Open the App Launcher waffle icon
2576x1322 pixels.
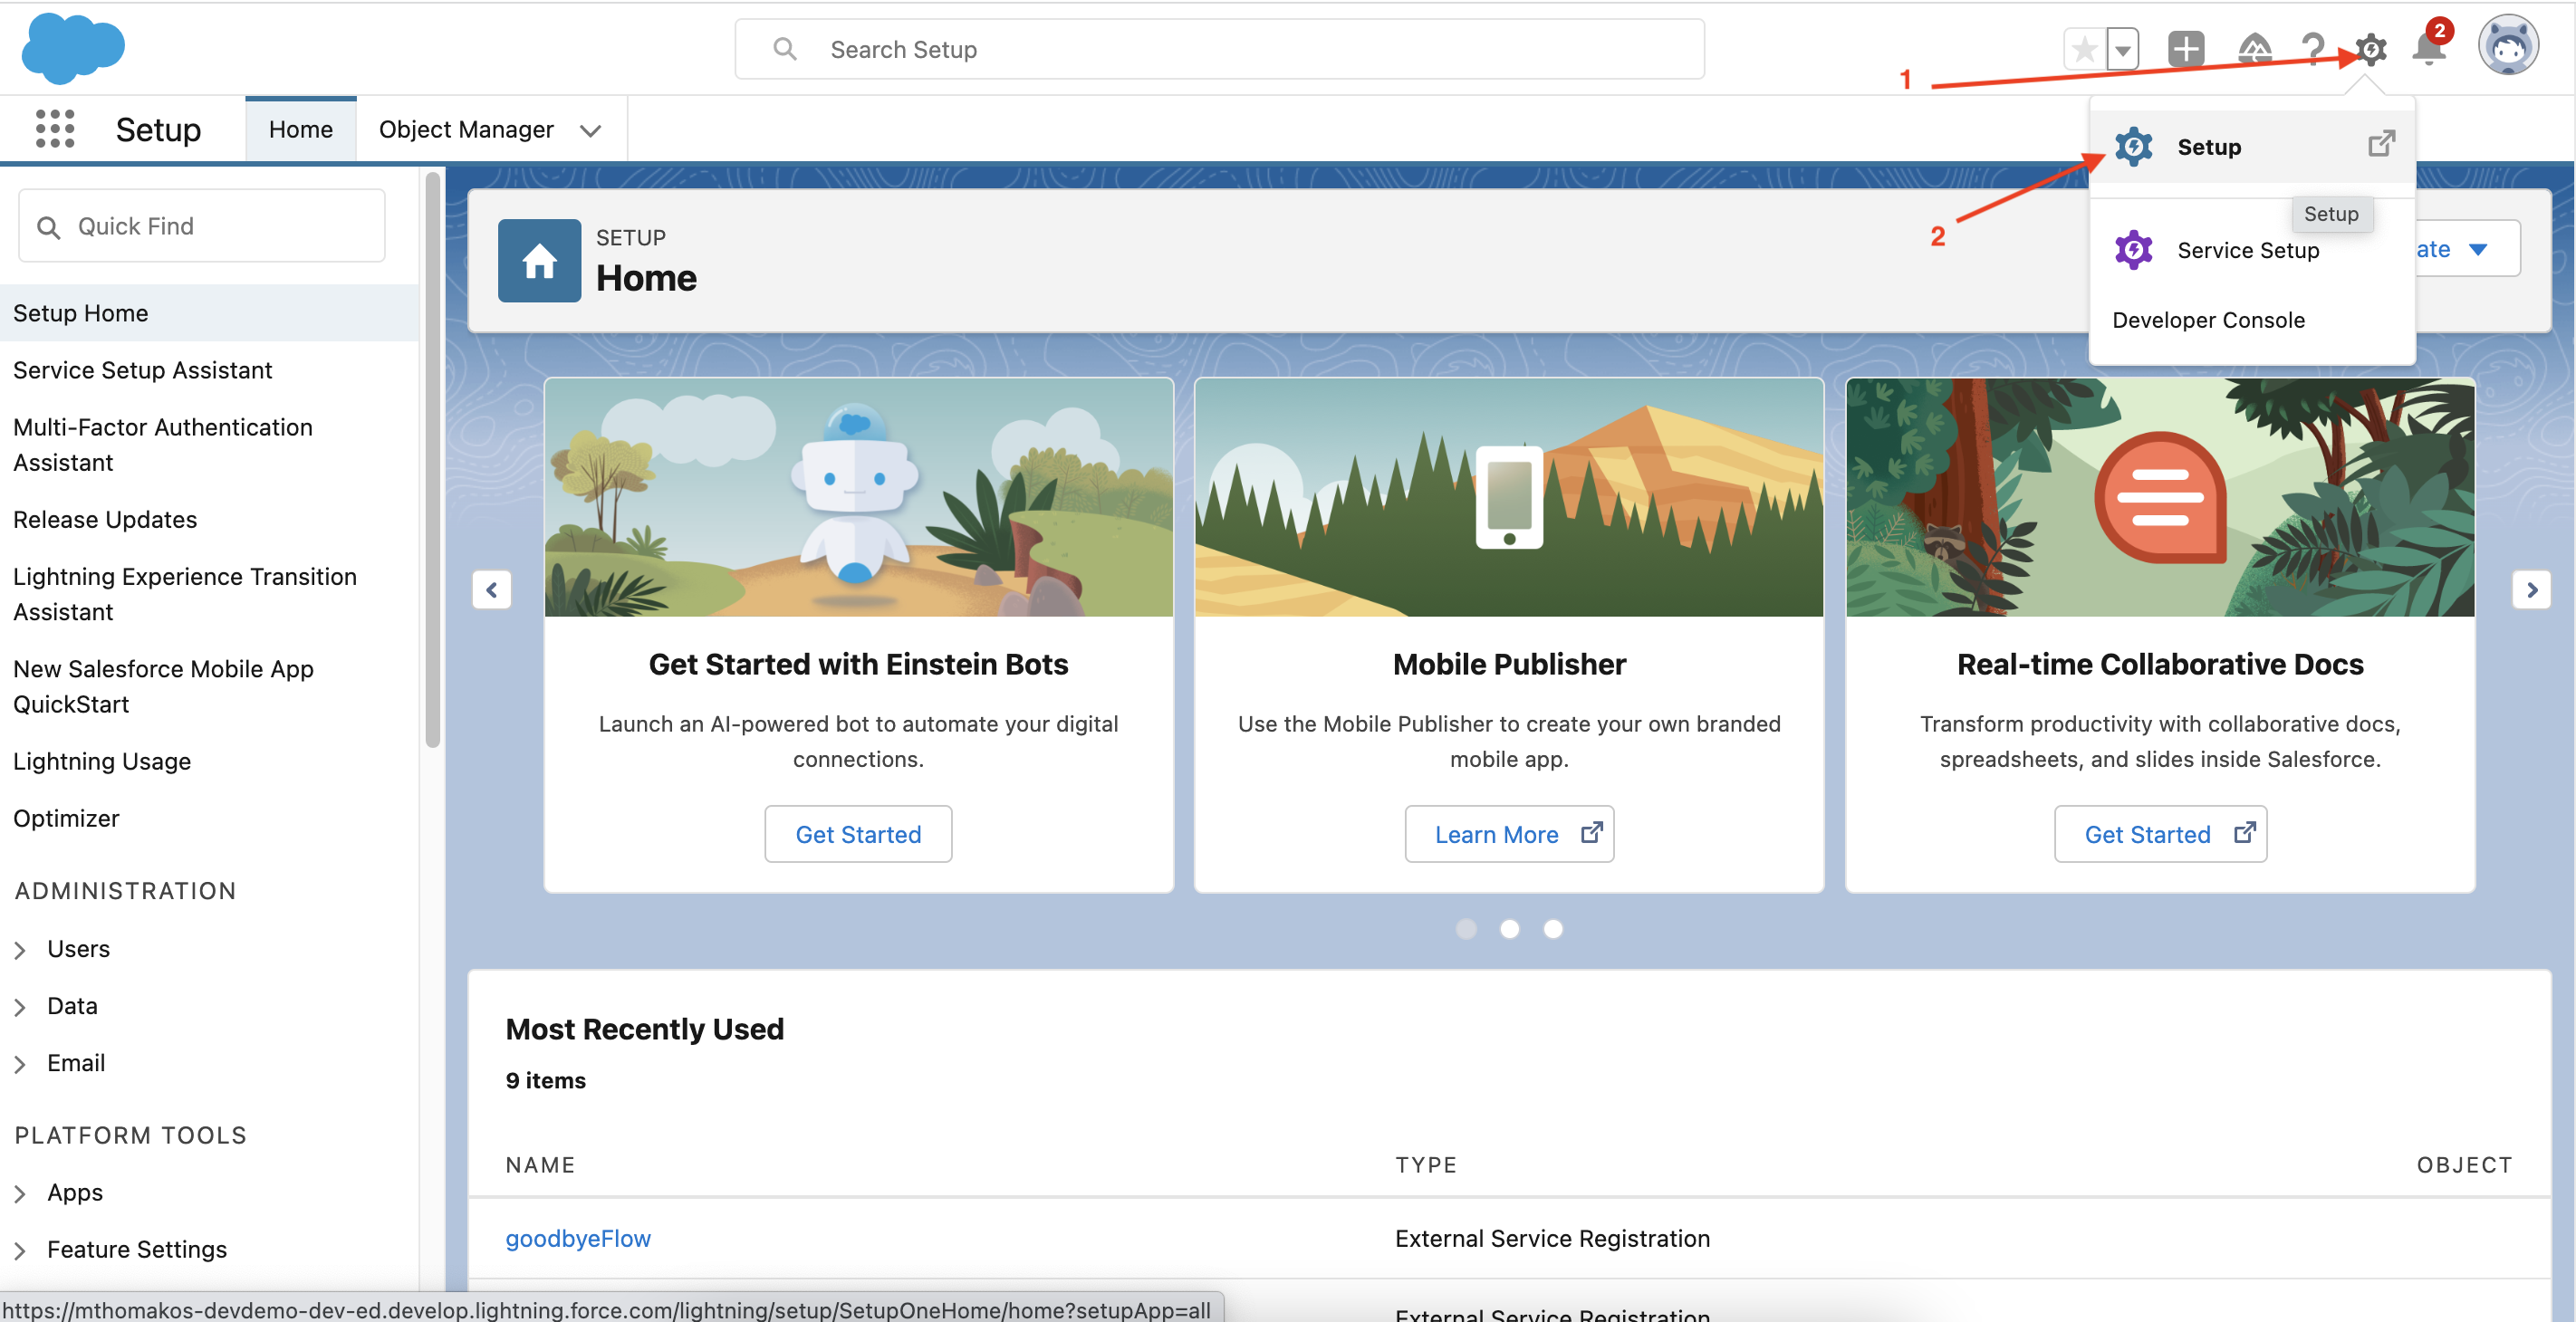(55, 128)
